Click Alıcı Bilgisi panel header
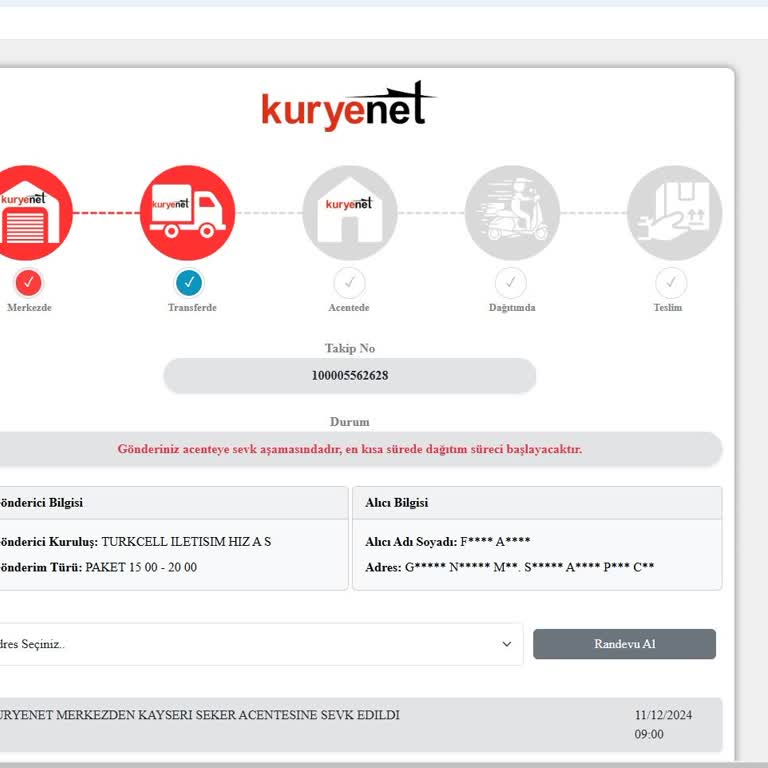768x768 pixels. (537, 503)
